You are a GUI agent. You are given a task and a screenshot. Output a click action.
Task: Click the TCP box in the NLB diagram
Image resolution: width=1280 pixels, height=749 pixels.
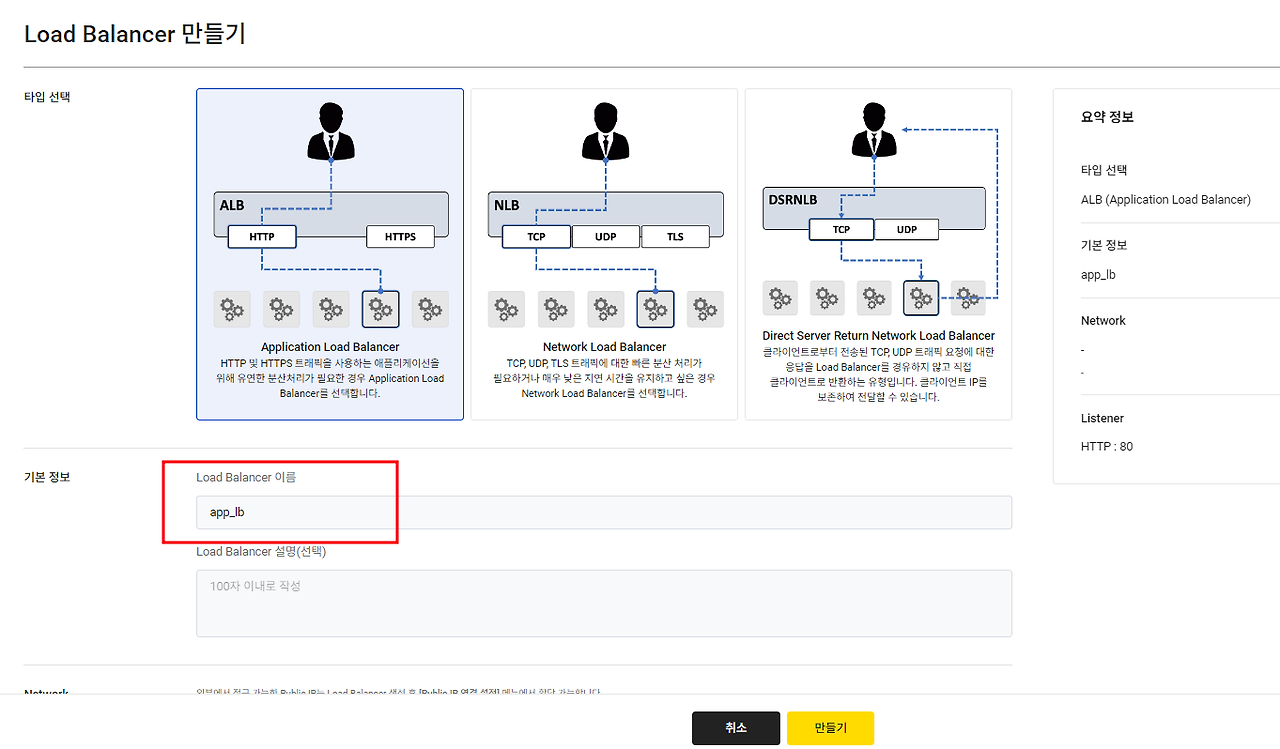(x=536, y=237)
